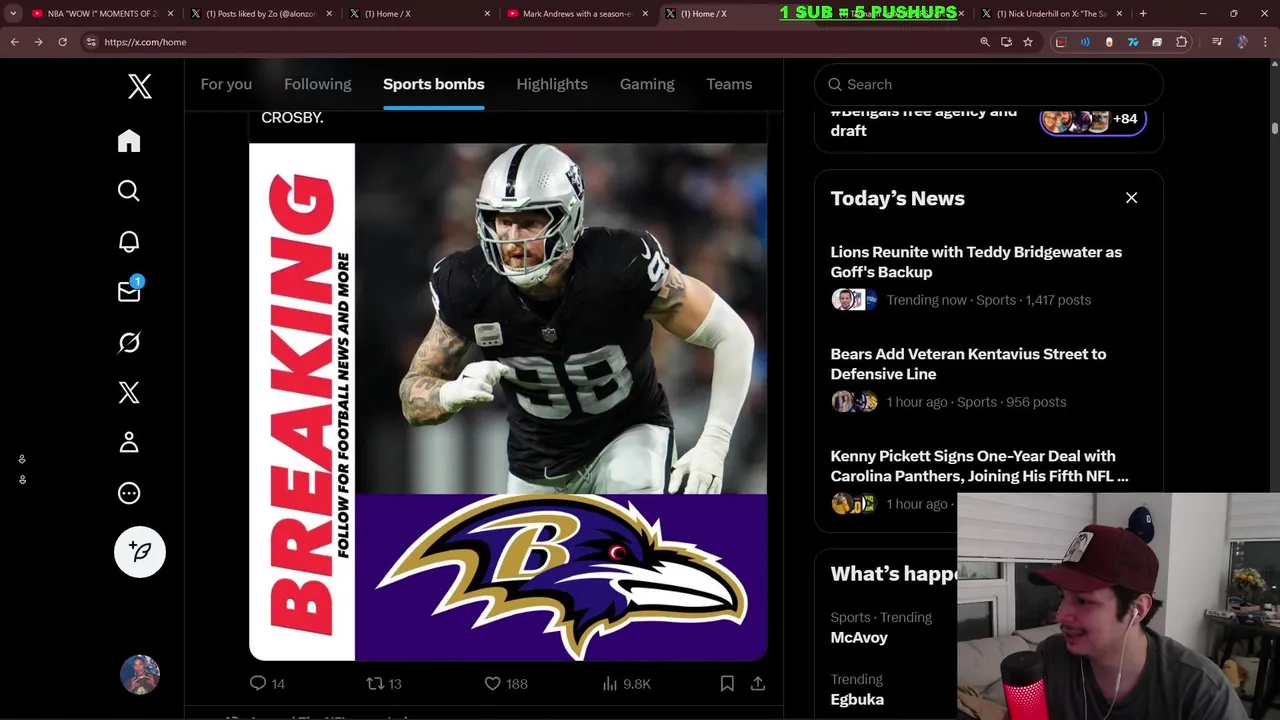Open browser extensions puzzle icon
This screenshot has width=1280, height=720.
pos(1182,42)
